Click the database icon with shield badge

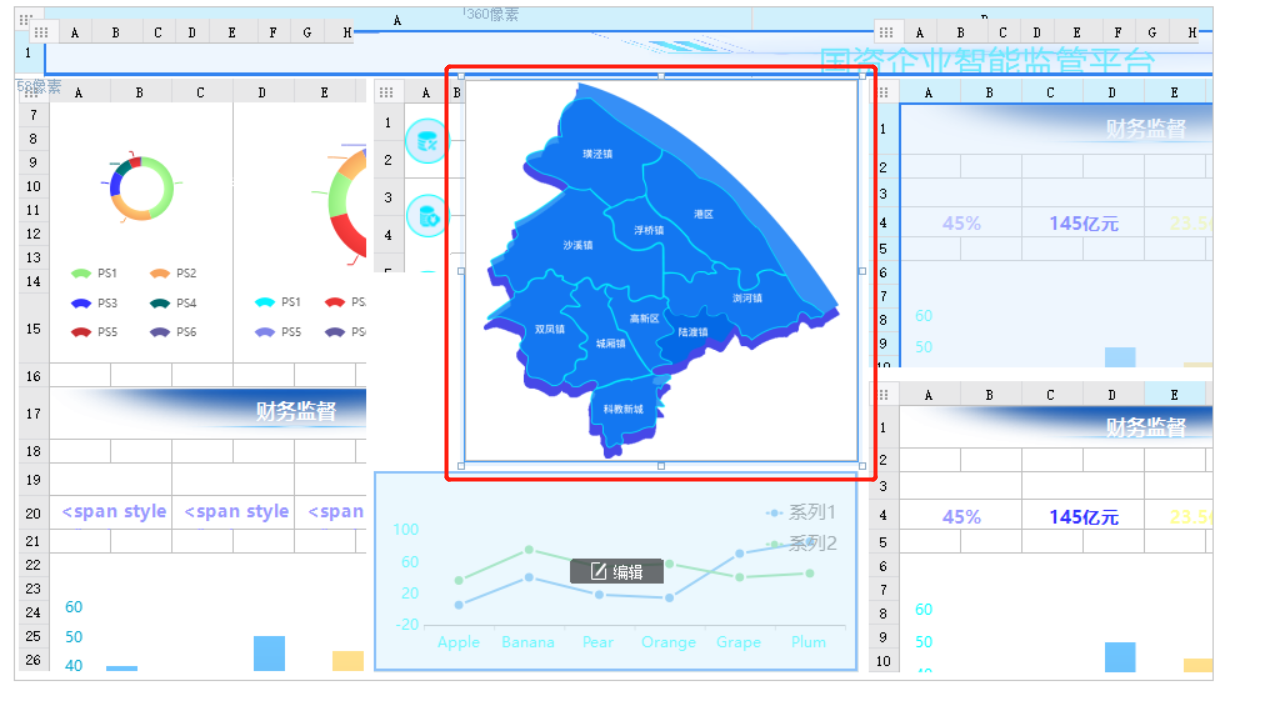pos(427,216)
